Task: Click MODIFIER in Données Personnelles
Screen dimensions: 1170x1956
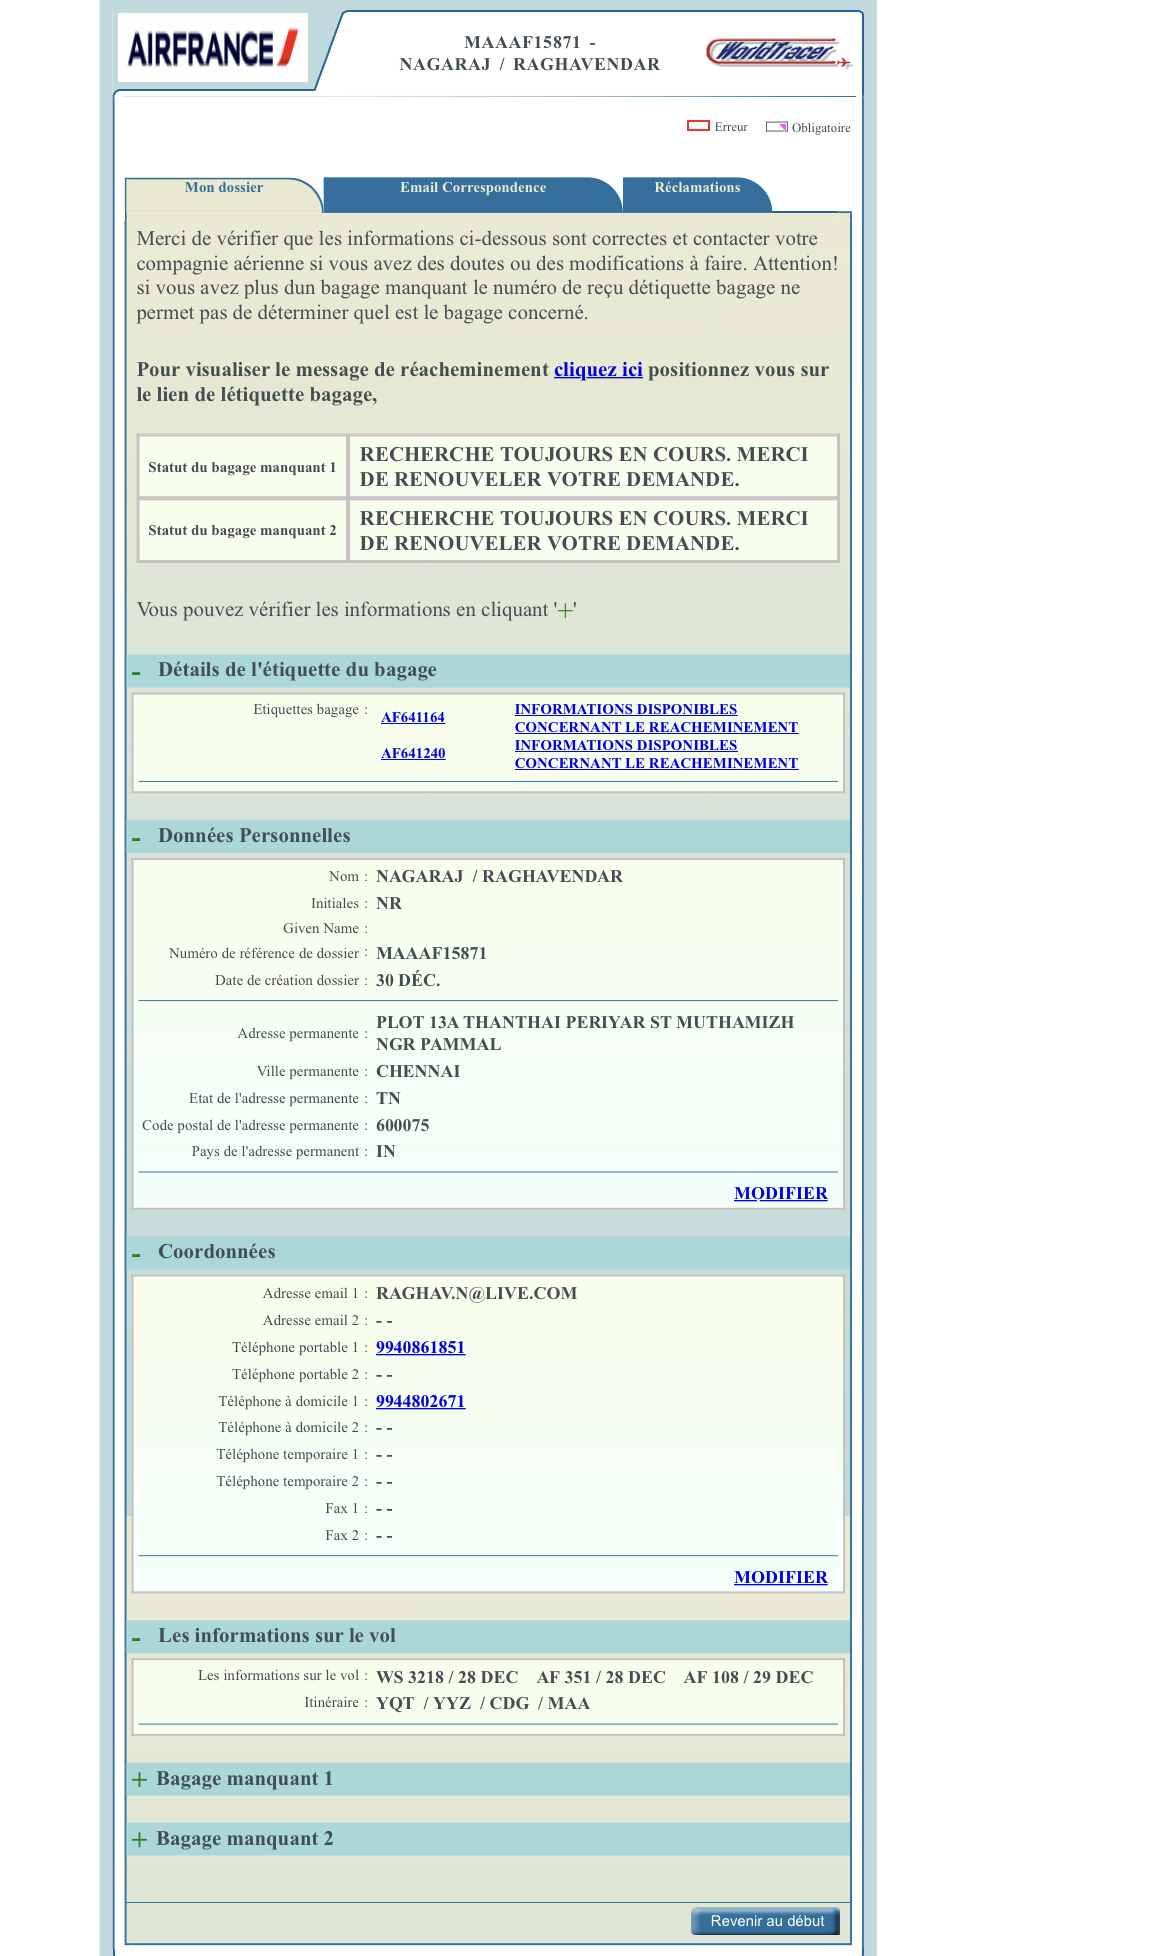Action: coord(780,1193)
